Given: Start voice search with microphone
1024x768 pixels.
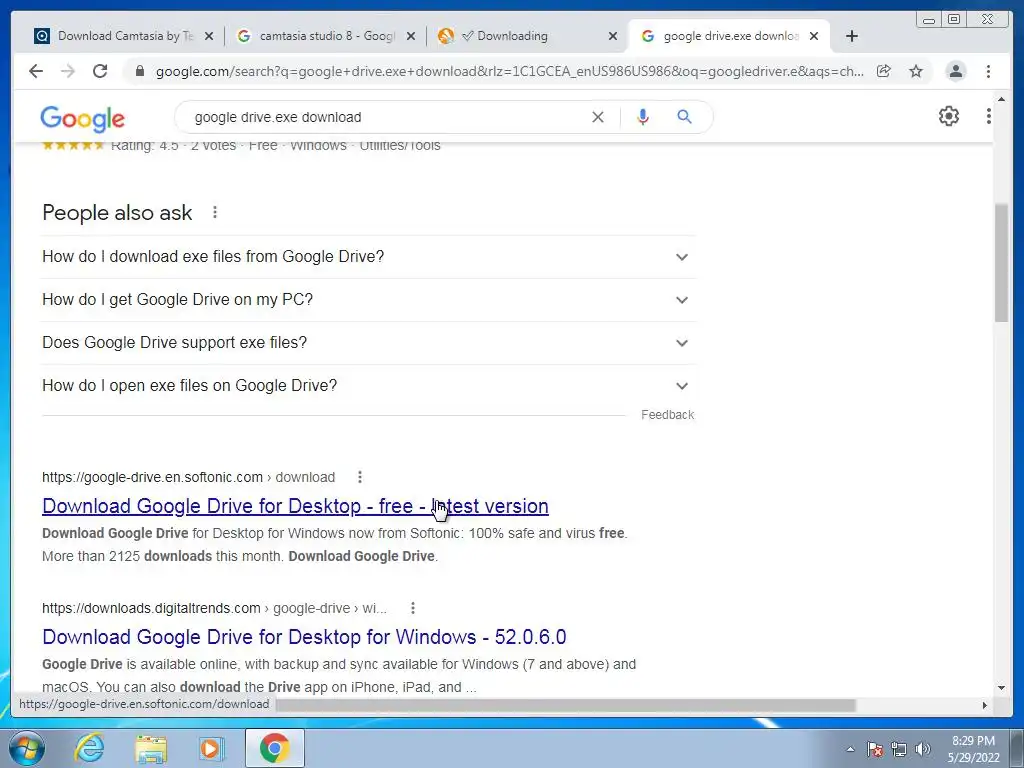Looking at the screenshot, I should click(643, 117).
